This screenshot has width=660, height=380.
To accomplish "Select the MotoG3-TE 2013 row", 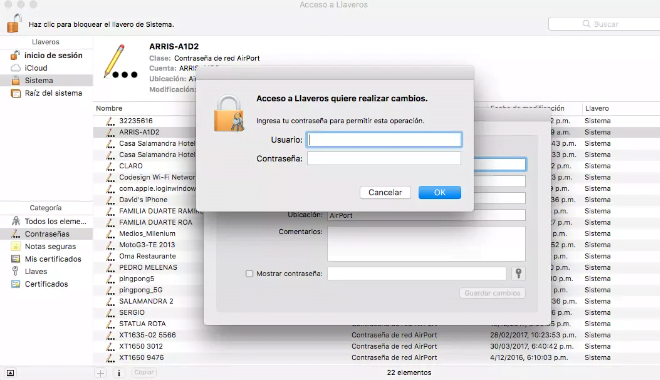I will click(x=377, y=244).
